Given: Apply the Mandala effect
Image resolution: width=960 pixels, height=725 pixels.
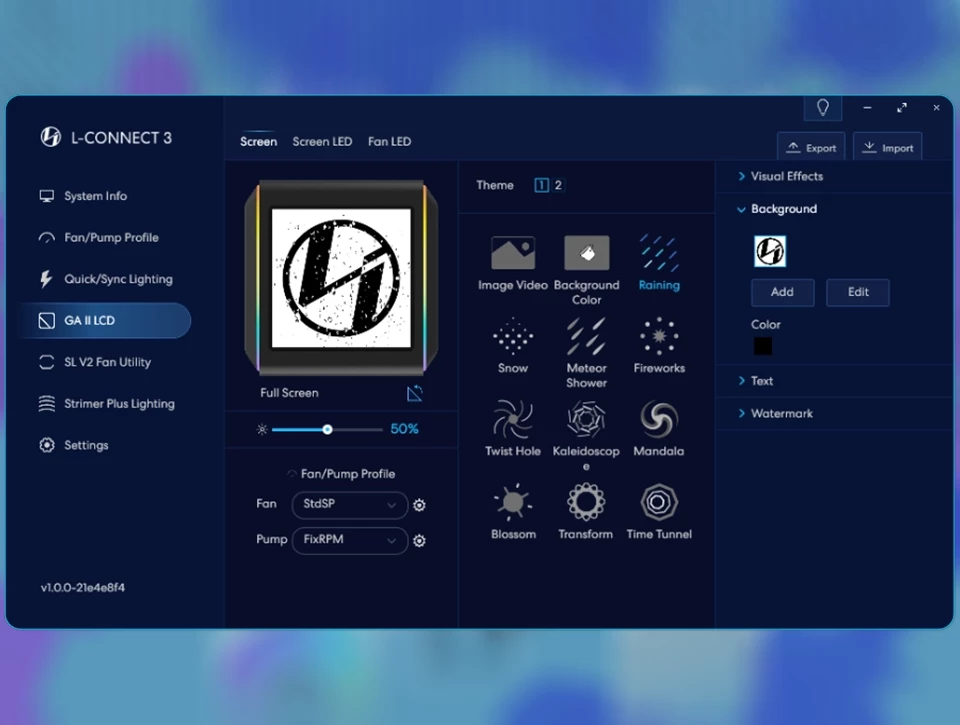Looking at the screenshot, I should [x=659, y=419].
